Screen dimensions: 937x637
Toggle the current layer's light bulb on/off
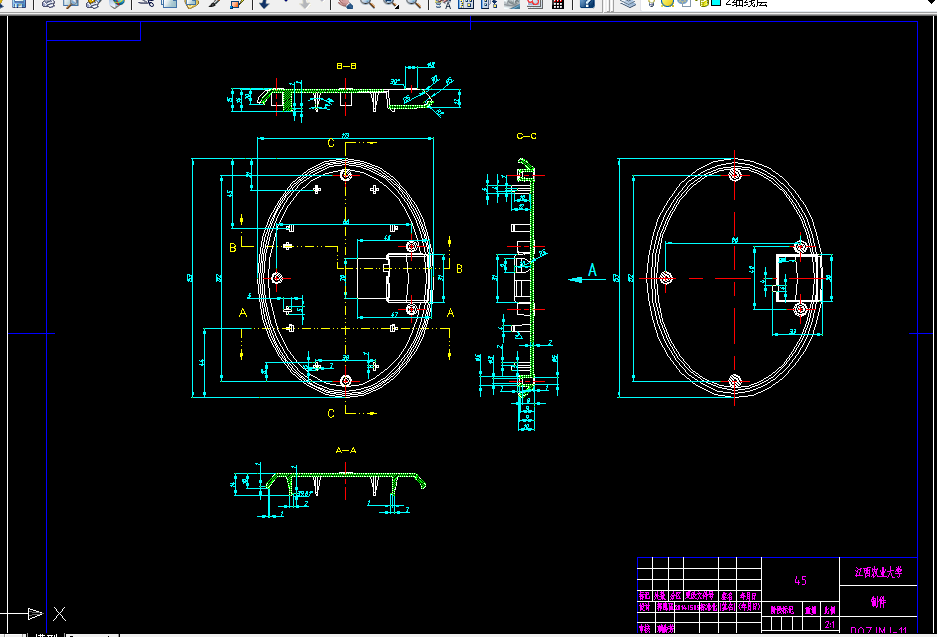click(x=652, y=3)
